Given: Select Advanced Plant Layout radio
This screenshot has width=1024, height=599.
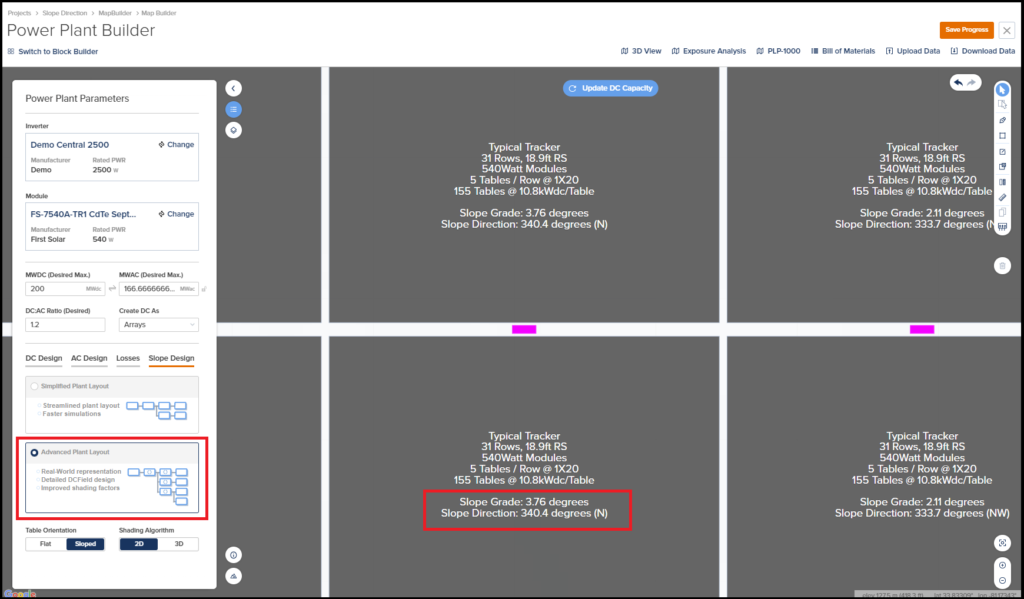Looking at the screenshot, I should click(34, 452).
